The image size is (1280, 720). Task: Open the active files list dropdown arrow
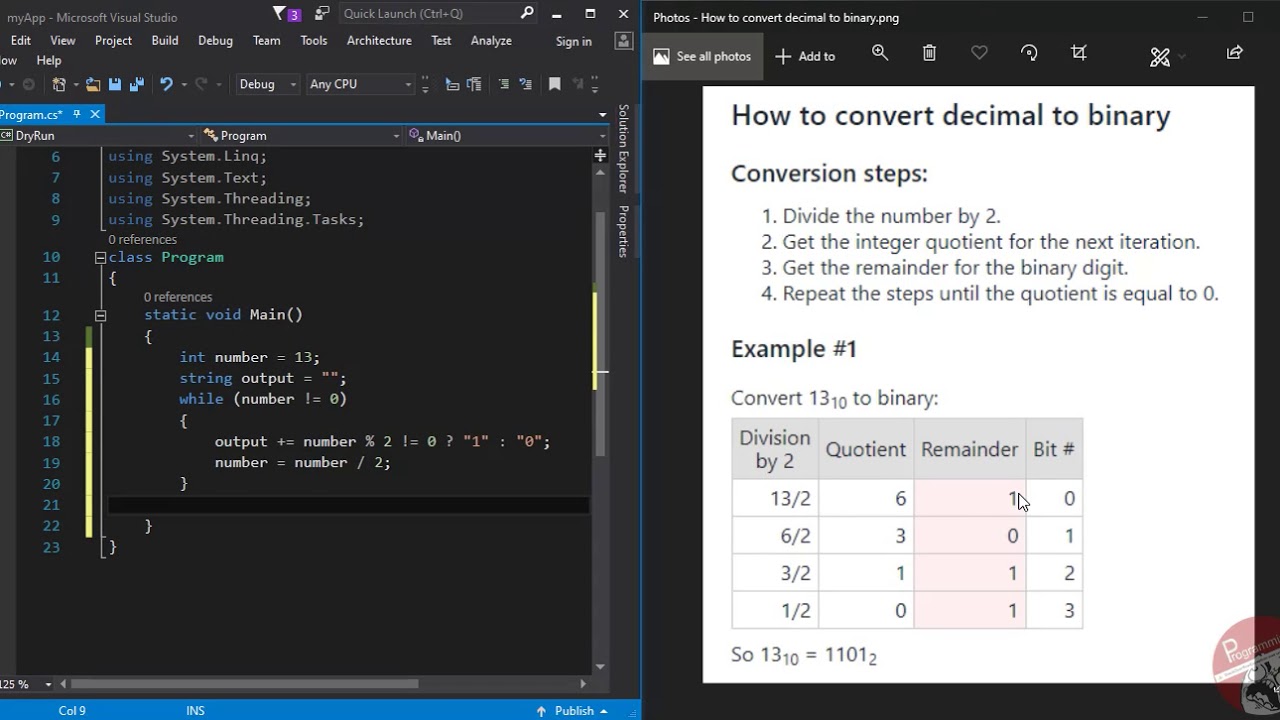point(602,114)
